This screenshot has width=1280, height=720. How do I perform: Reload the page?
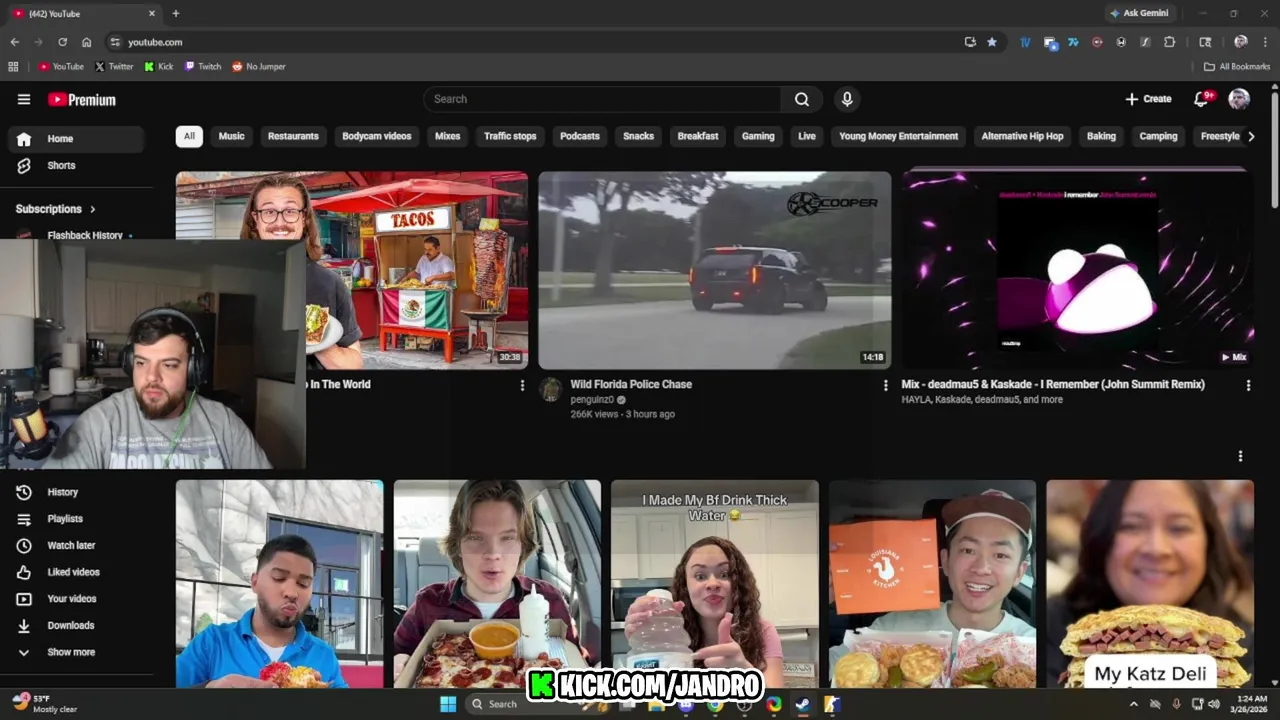pyautogui.click(x=62, y=42)
